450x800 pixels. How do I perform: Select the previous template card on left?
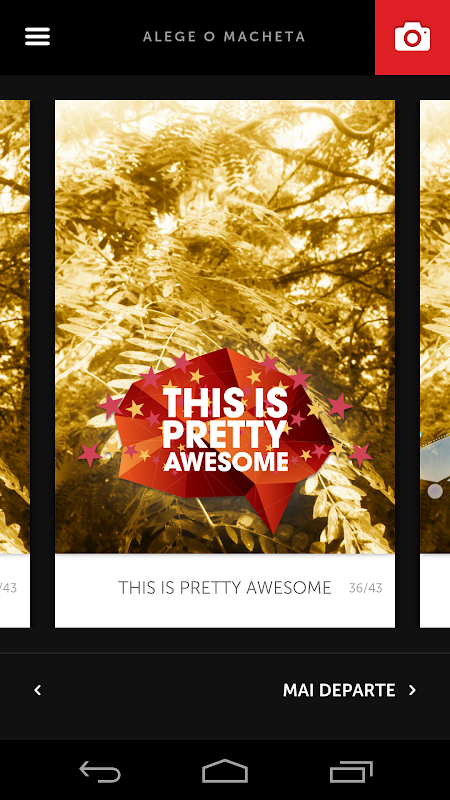15,364
